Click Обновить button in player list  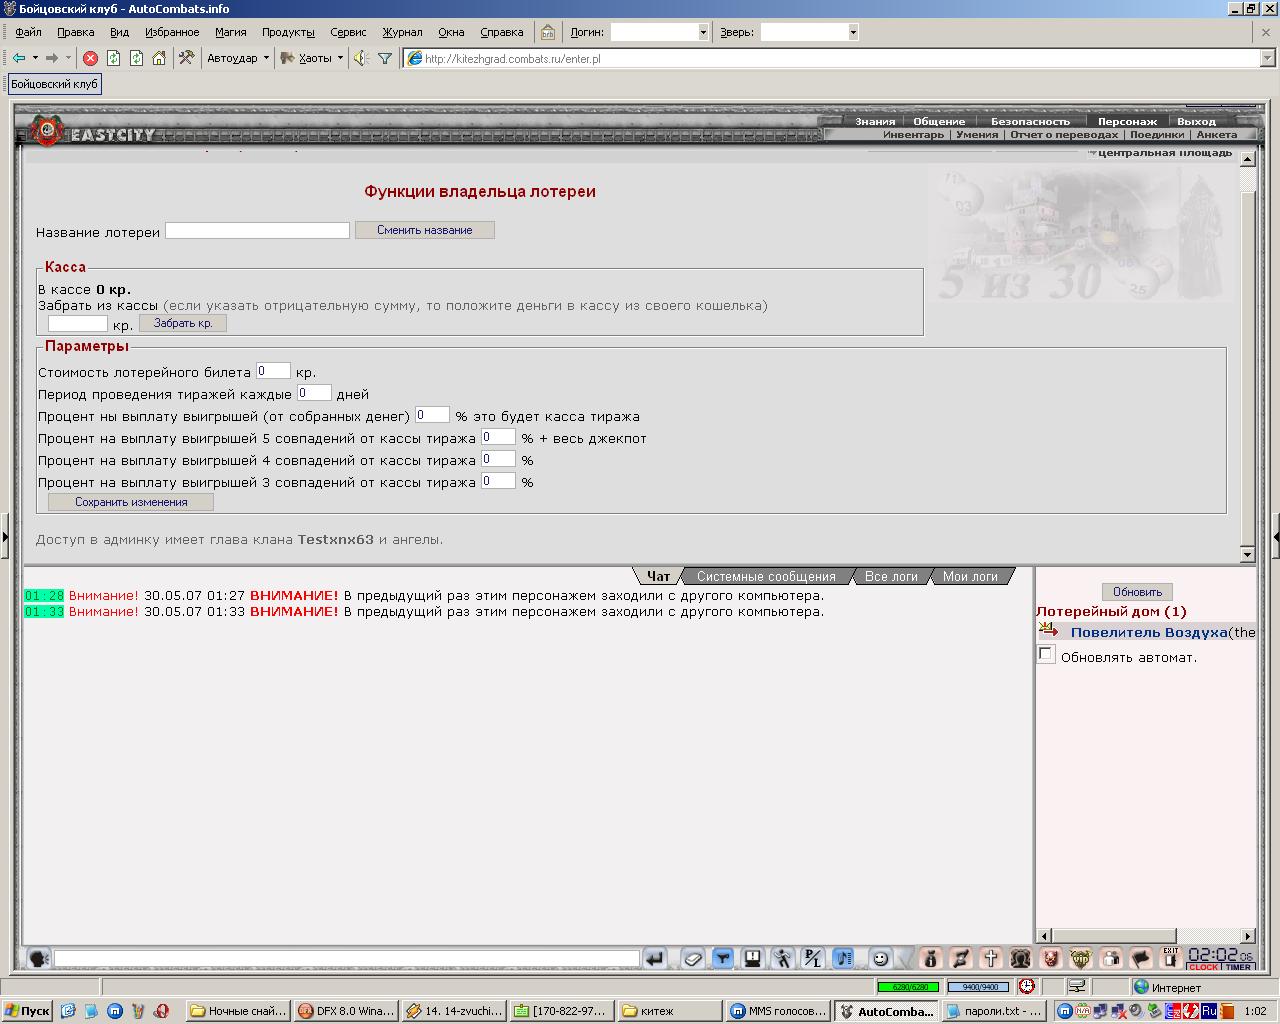coord(1137,592)
